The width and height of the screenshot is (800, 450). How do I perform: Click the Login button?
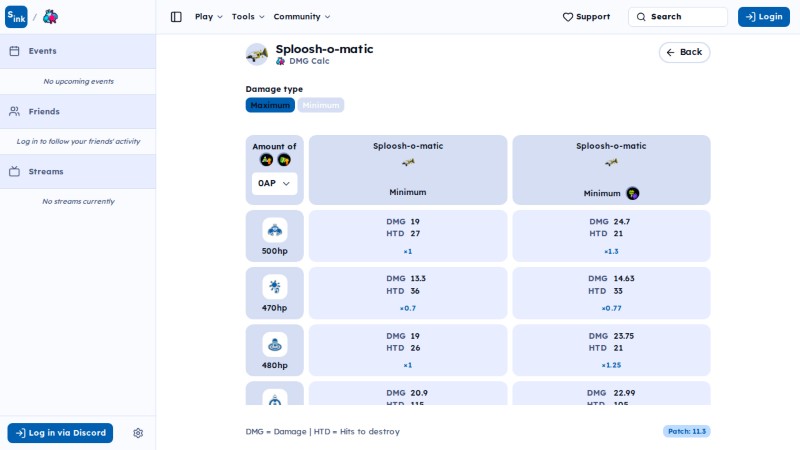point(764,17)
